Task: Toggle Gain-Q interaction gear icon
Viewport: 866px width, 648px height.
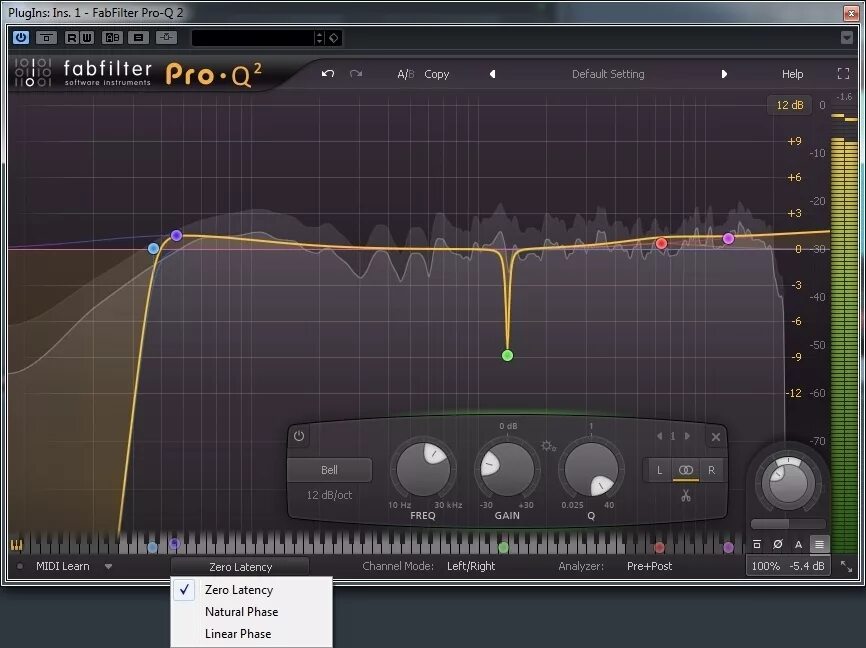Action: coord(548,445)
